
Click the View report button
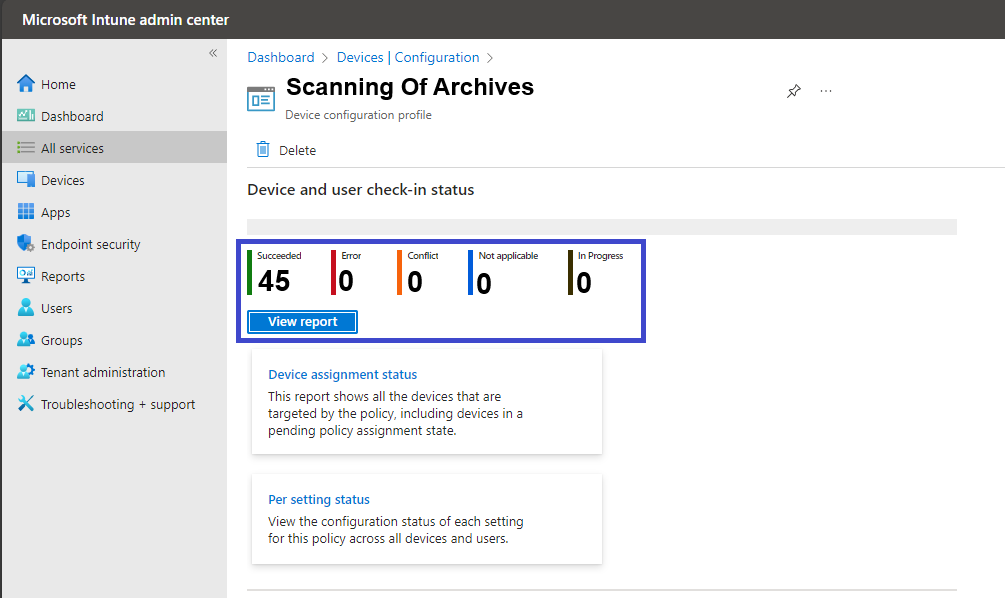tap(303, 322)
